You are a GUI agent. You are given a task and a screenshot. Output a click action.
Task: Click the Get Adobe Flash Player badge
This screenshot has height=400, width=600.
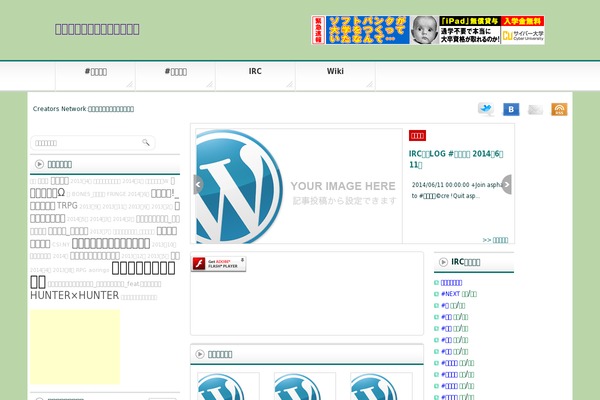point(218,264)
